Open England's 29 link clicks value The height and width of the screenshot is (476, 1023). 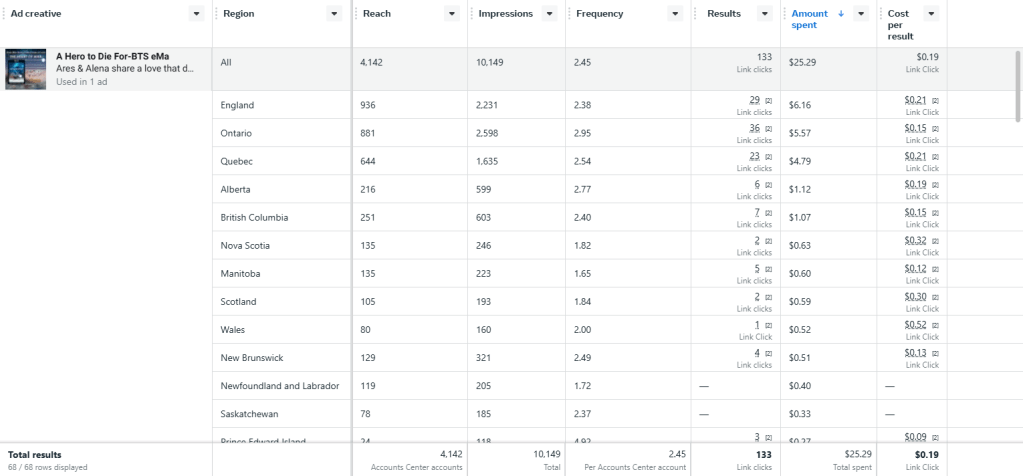tap(753, 100)
